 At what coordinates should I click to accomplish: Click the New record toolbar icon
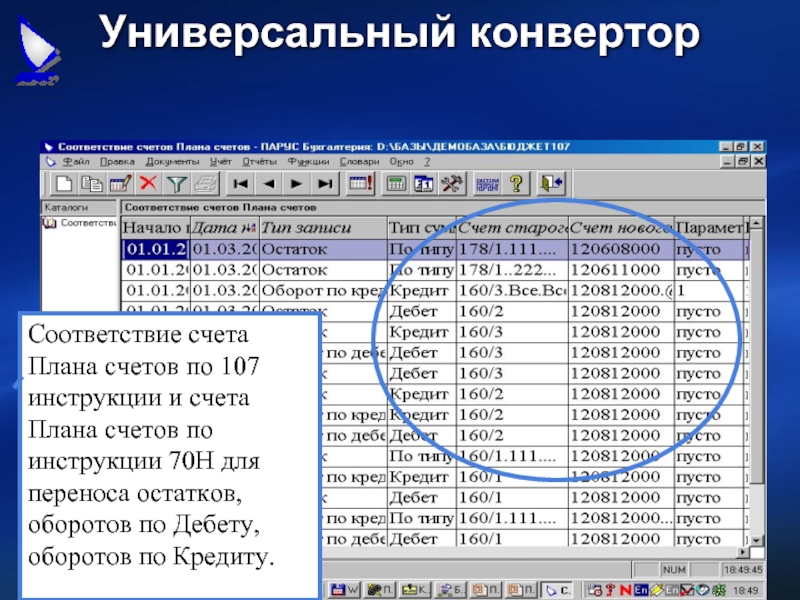click(64, 183)
